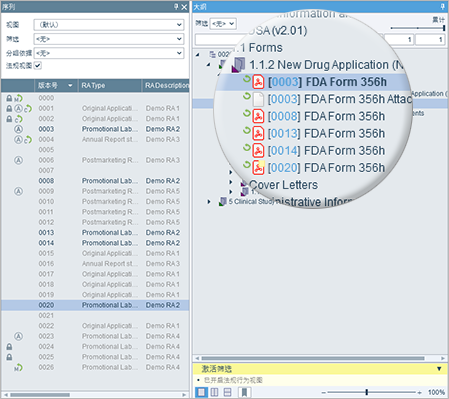449x399 pixels.
Task: Open the 视图 dropdown showing (默认)
Action: 109,25
